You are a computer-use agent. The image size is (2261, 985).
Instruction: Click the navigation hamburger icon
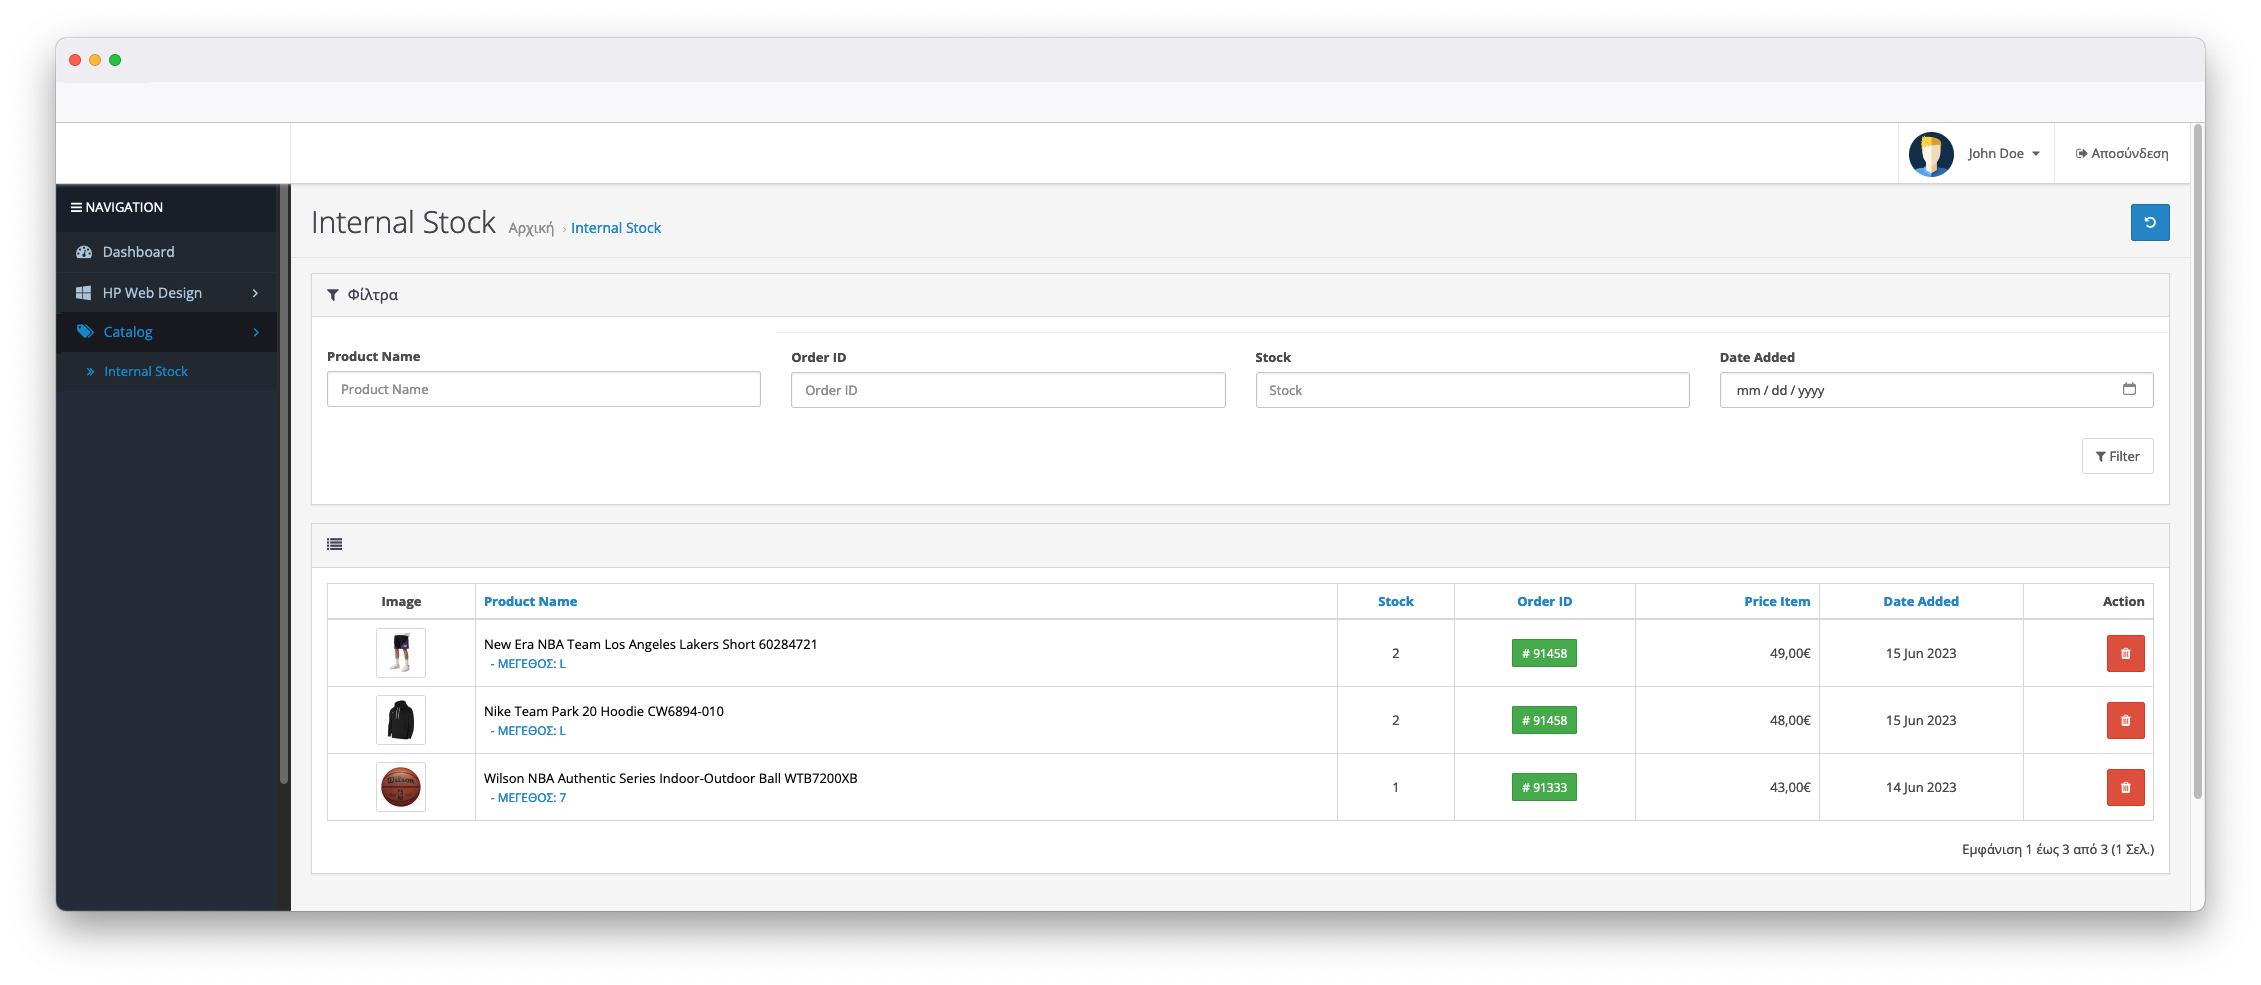coord(76,208)
